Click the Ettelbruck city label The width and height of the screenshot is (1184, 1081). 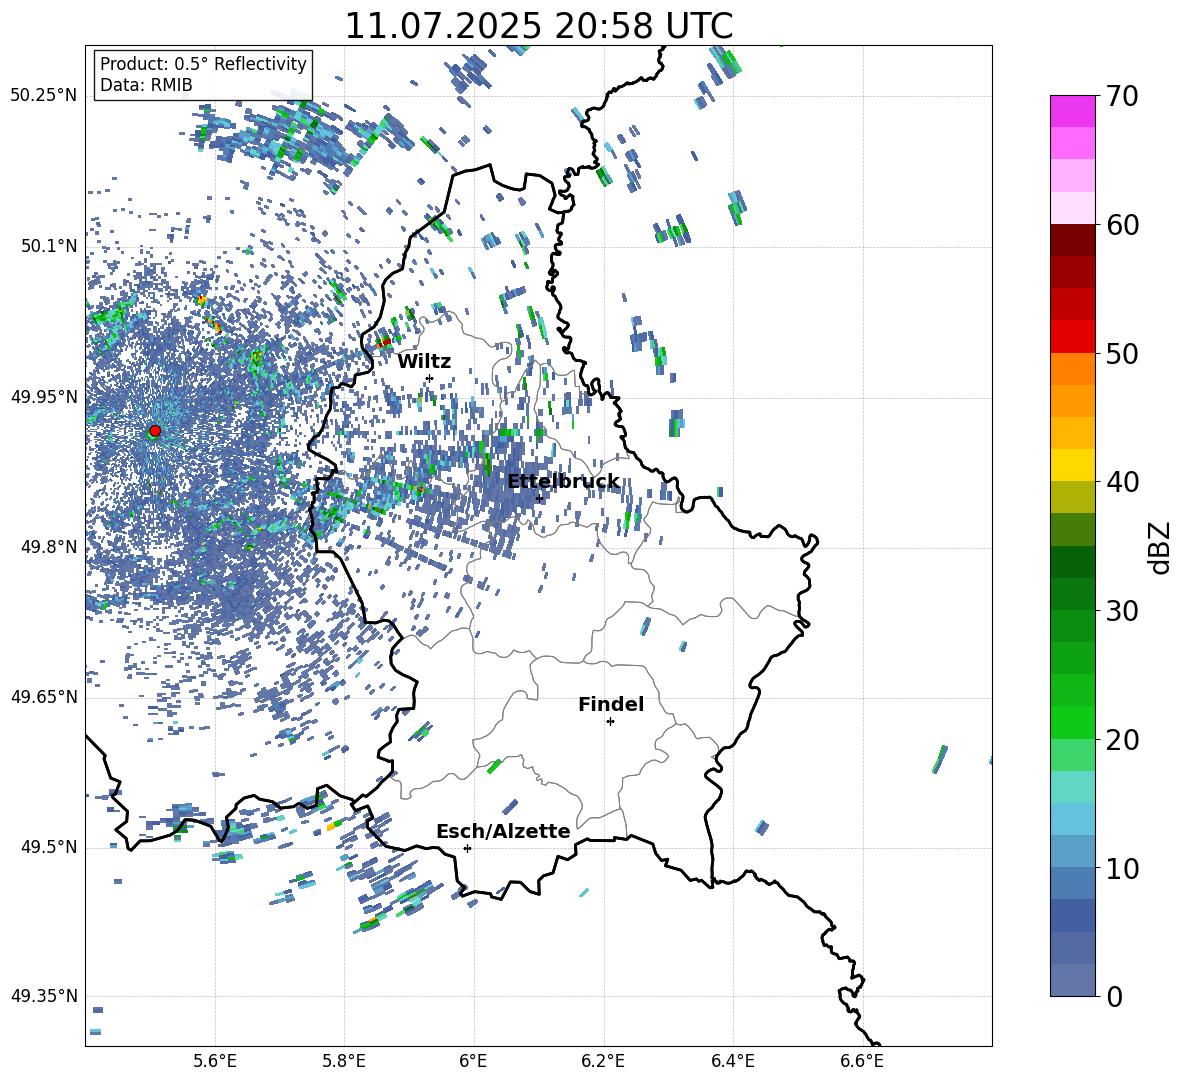563,482
